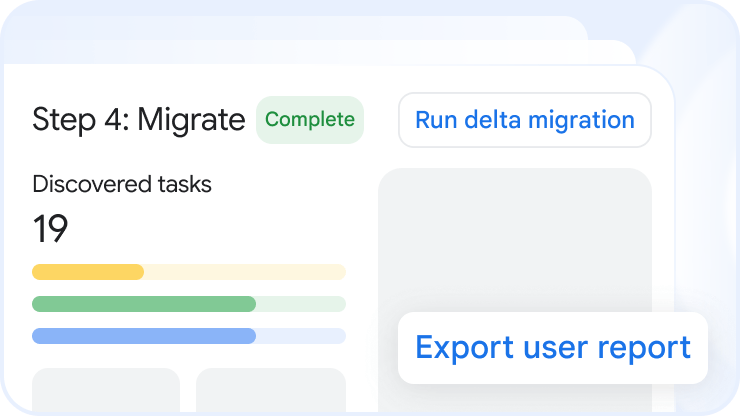Viewport: 740px width, 416px height.
Task: Click the Discovered tasks label
Action: [122, 184]
